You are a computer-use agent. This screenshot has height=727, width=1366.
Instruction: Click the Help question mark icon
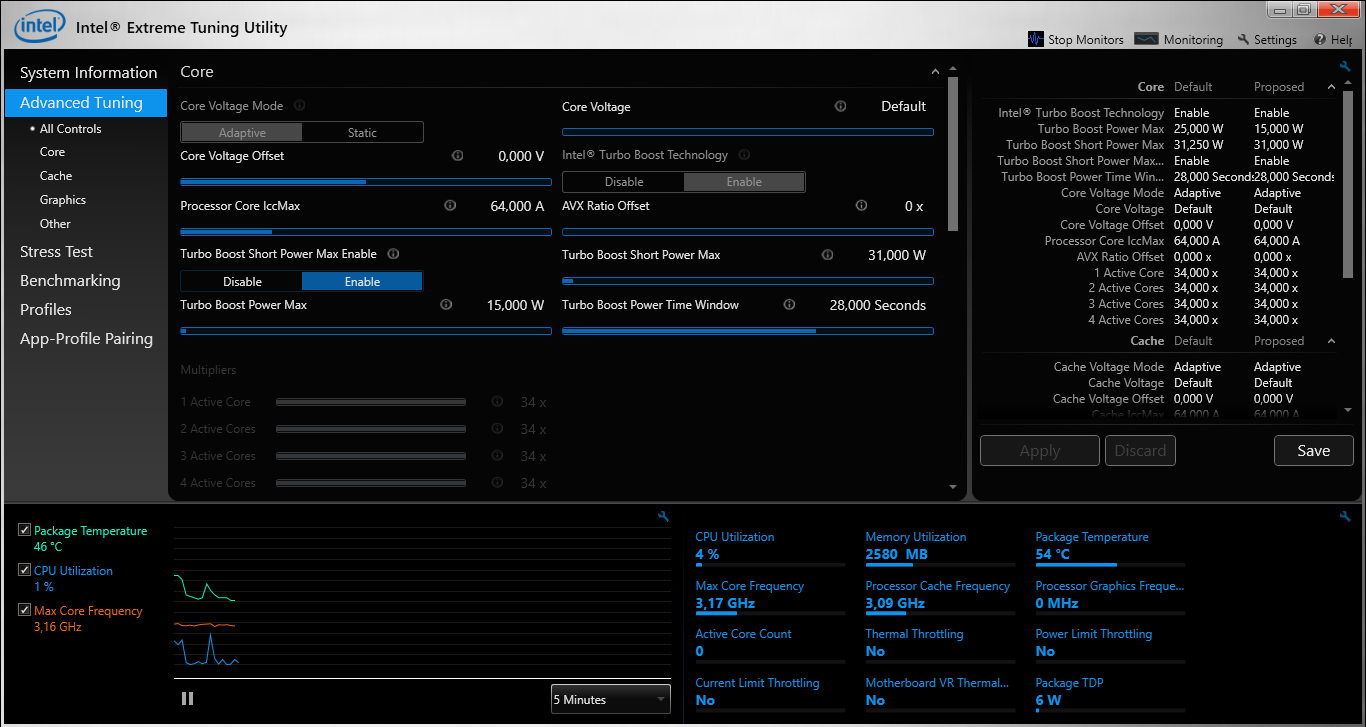click(1320, 39)
